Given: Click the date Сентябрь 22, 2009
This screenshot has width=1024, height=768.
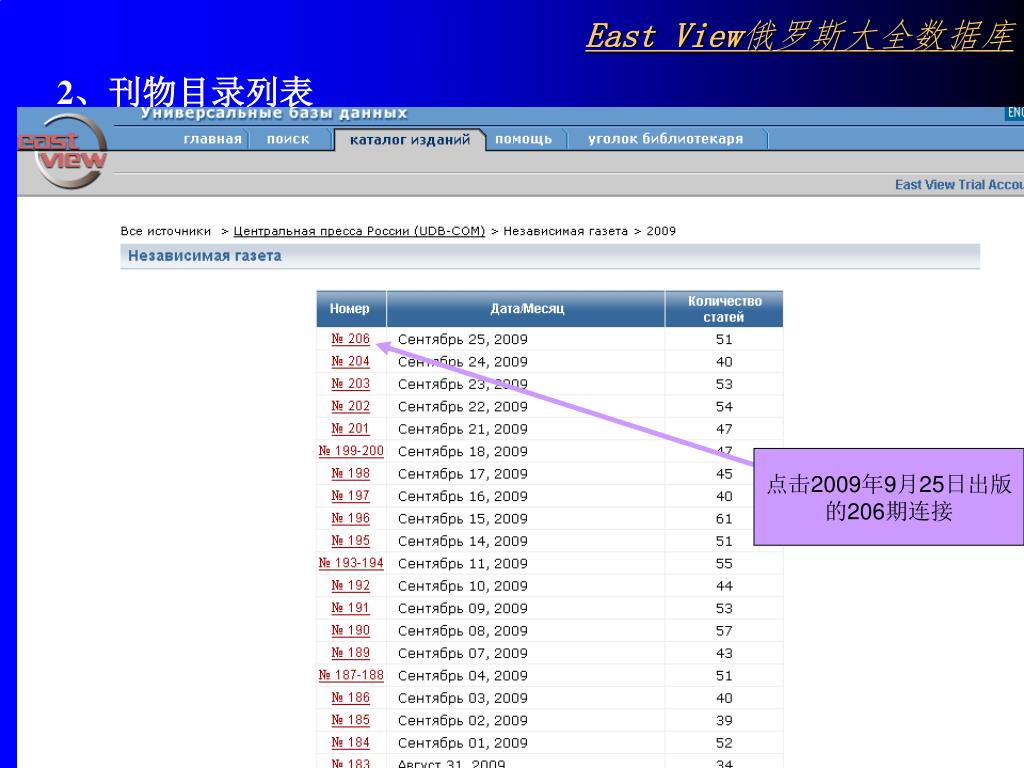Looking at the screenshot, I should [x=463, y=407].
